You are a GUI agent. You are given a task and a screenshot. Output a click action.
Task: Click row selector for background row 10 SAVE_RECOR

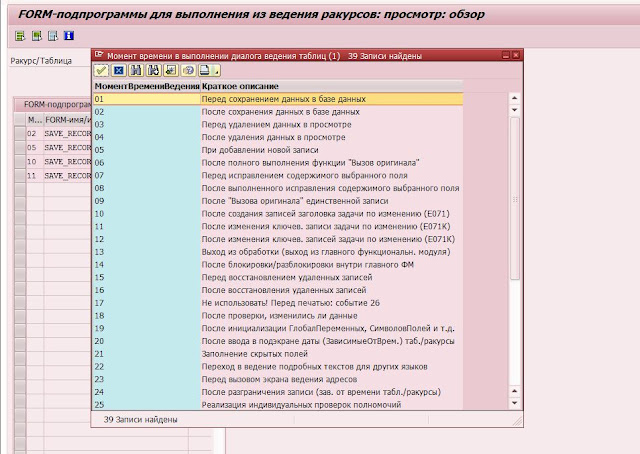click(x=20, y=162)
